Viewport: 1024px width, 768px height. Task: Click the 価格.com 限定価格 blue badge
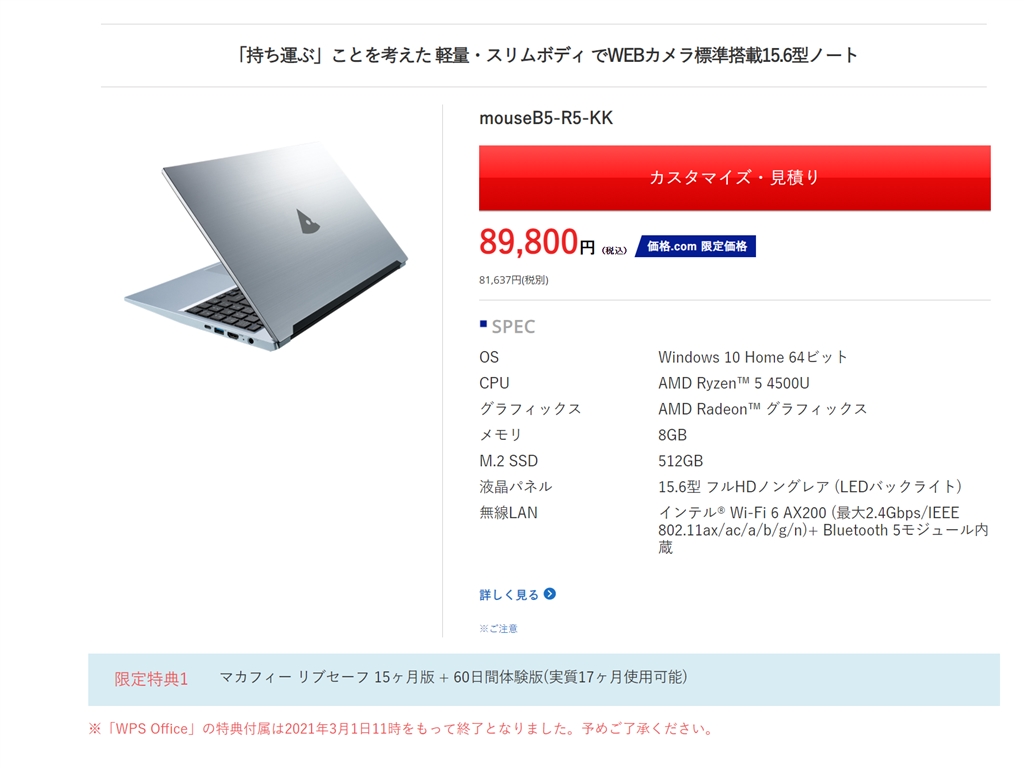pyautogui.click(x=696, y=246)
